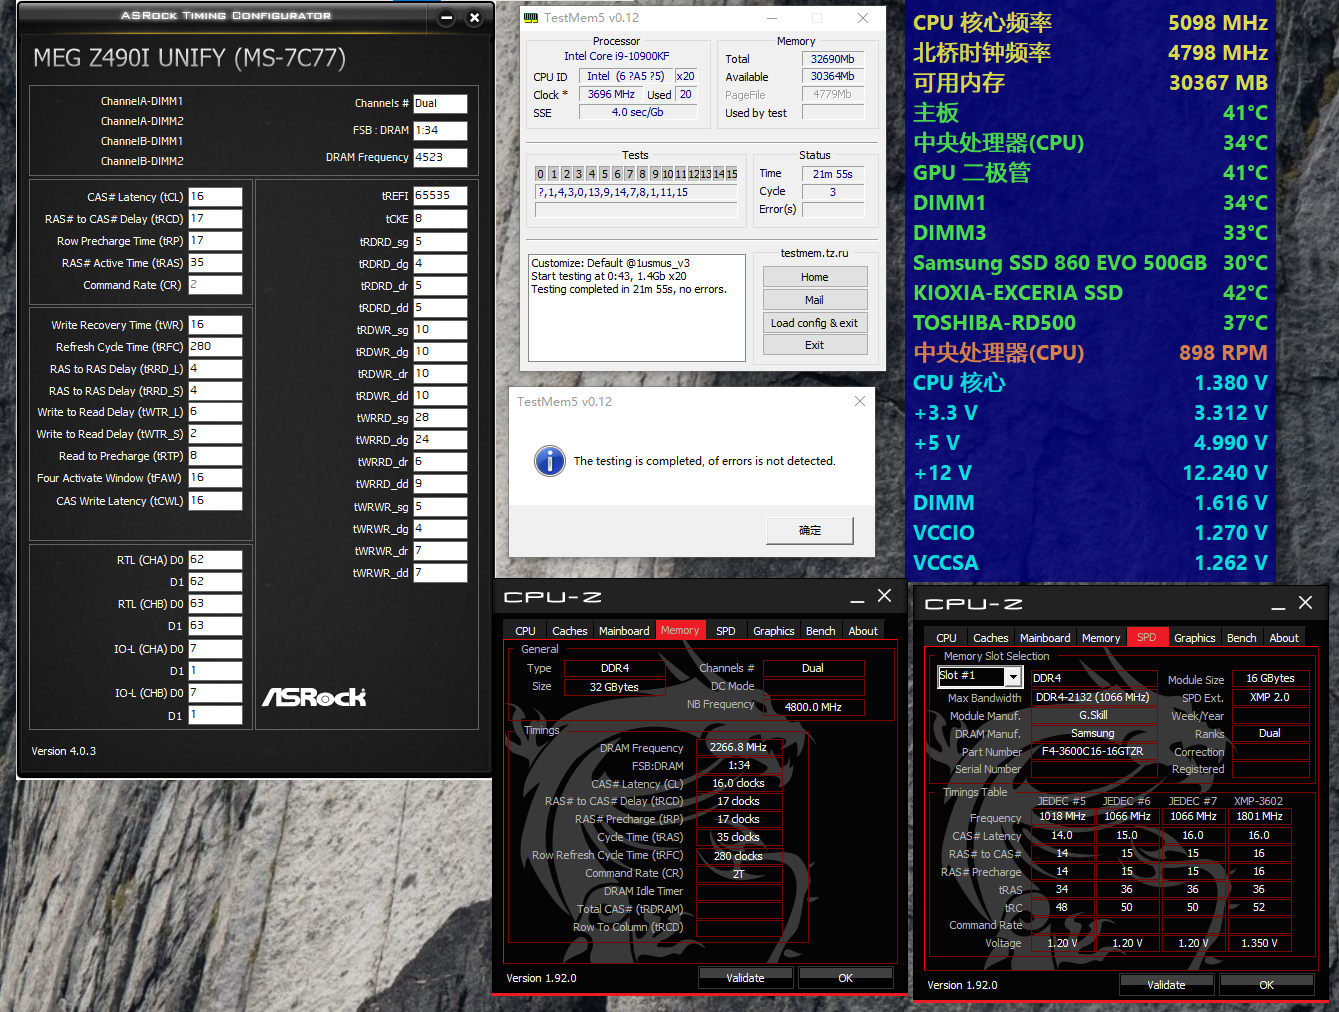The image size is (1339, 1012).
Task: Close the TestMem5 completion dialog with X
Action: click(859, 401)
